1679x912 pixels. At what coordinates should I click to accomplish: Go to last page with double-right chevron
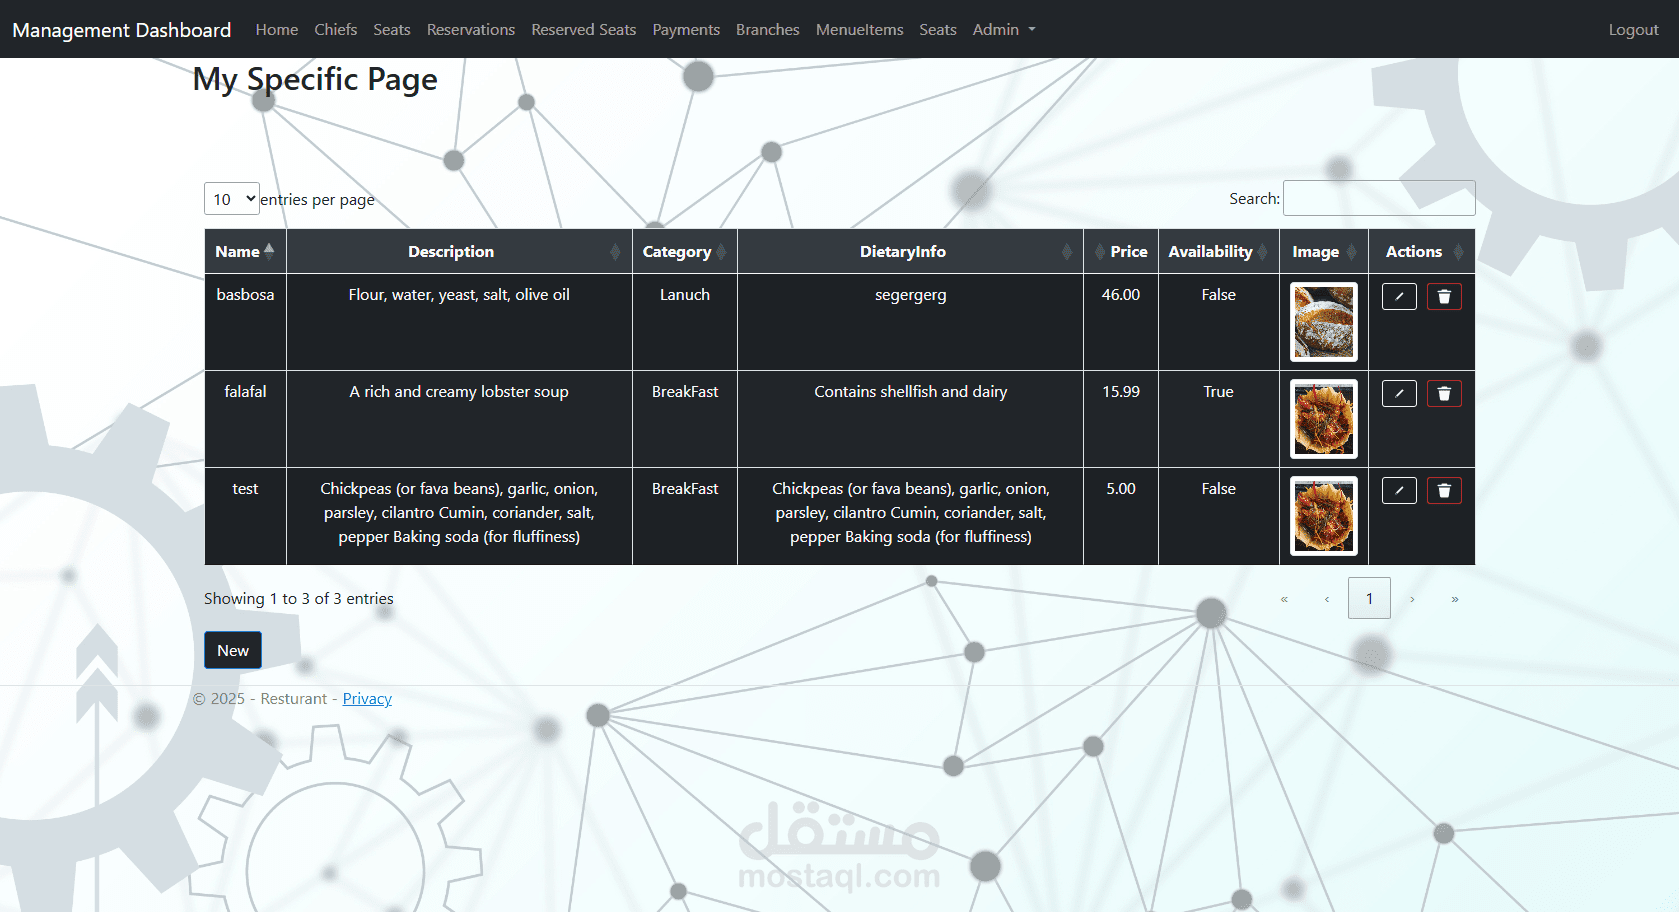pyautogui.click(x=1455, y=599)
